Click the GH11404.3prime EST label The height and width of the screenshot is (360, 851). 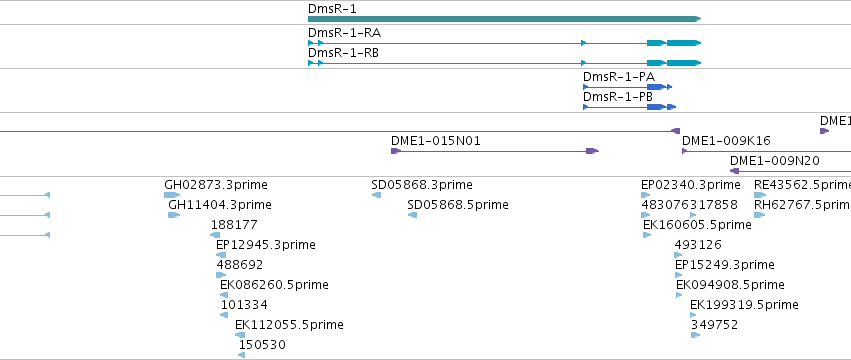(220, 205)
